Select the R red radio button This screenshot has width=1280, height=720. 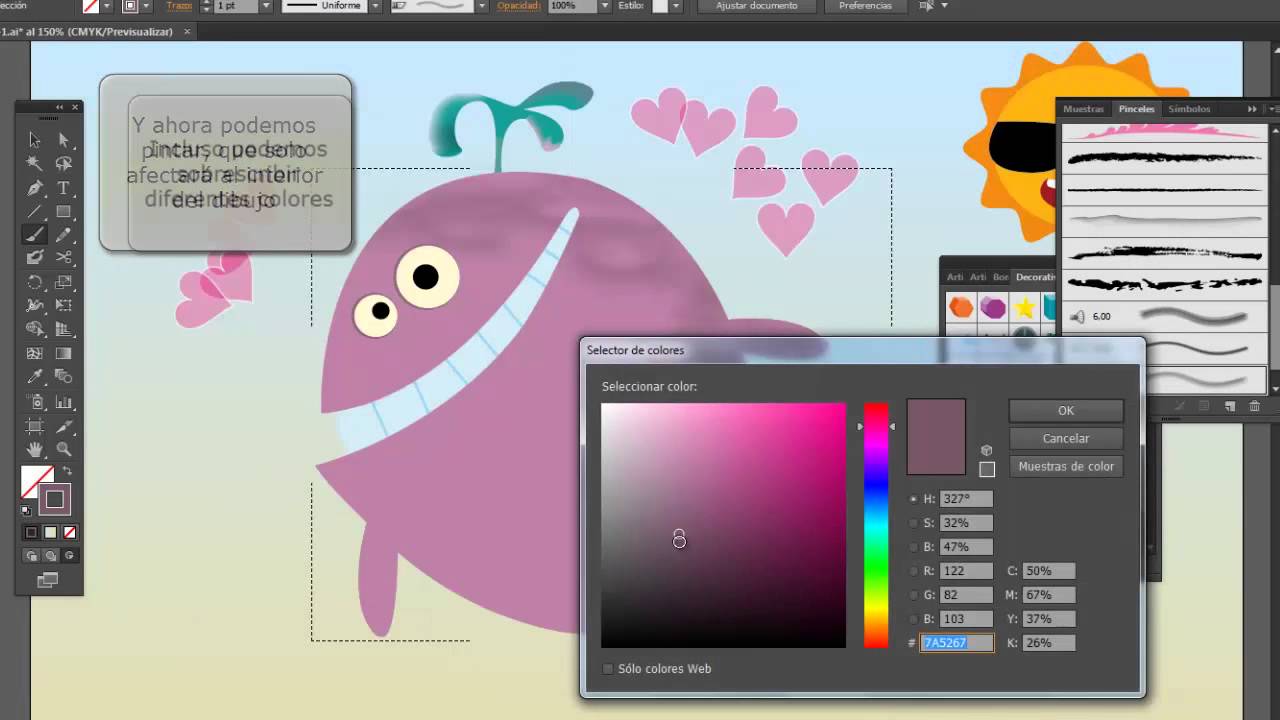point(913,571)
